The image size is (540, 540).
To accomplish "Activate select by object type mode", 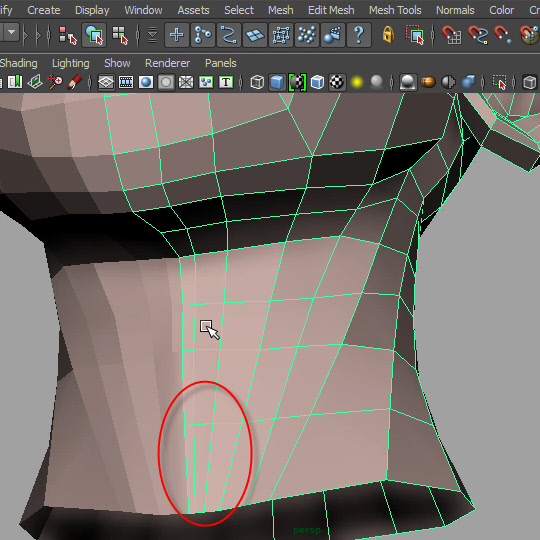I will click(94, 35).
